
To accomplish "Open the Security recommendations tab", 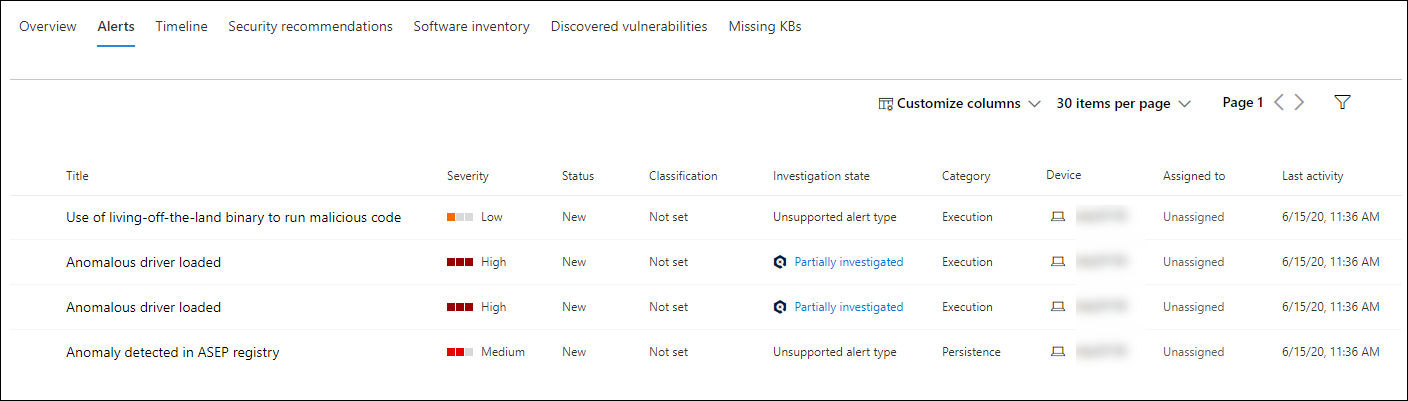I will 310,27.
